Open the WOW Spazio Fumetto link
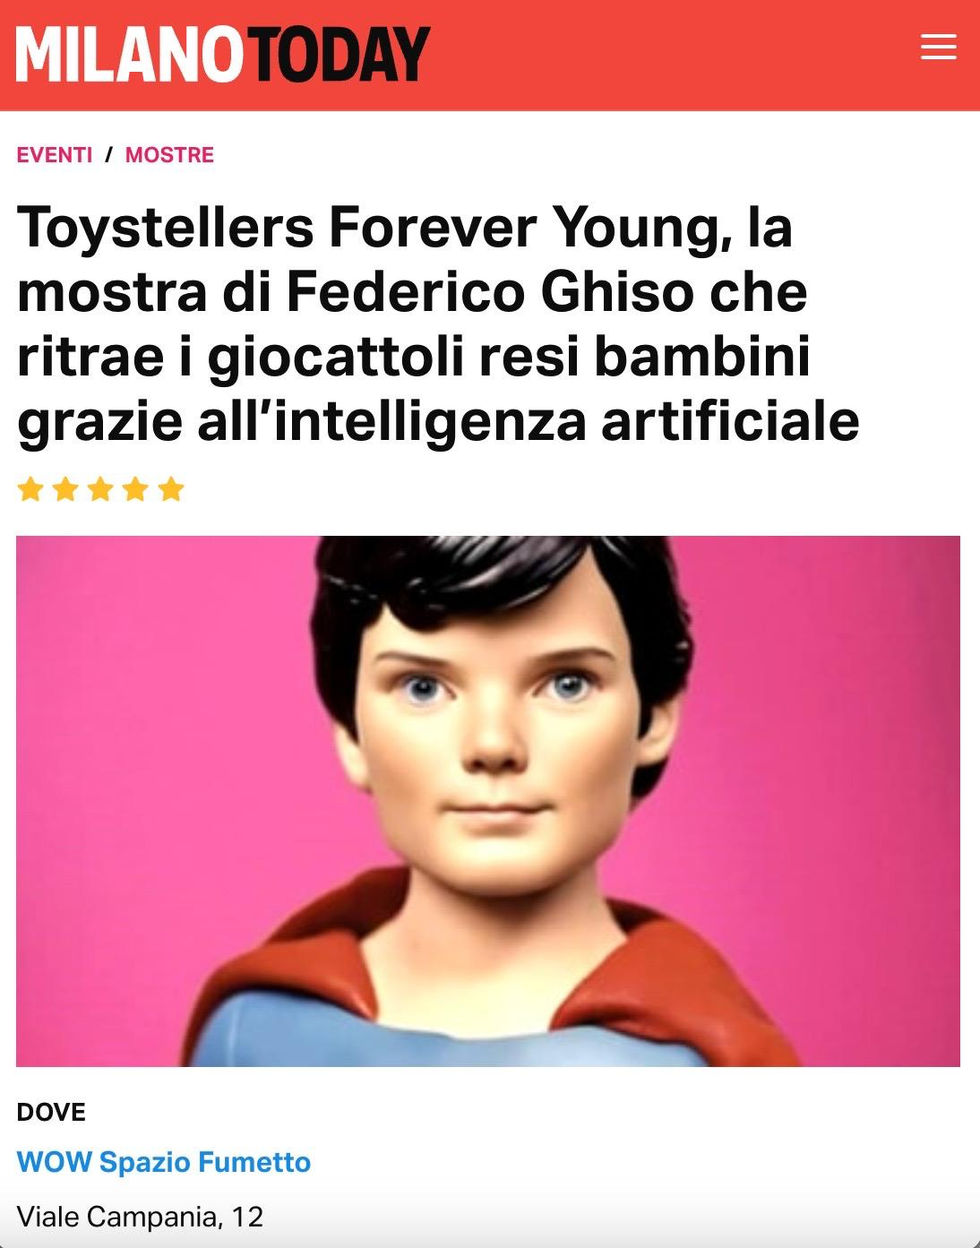980x1248 pixels. pos(164,1162)
